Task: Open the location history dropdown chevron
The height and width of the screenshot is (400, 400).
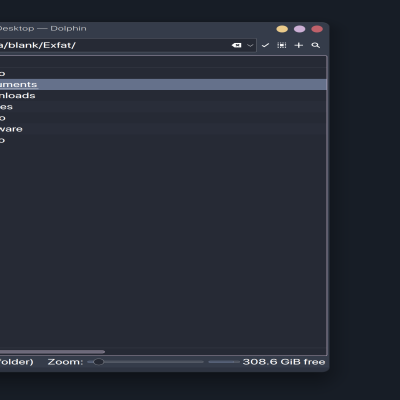Action: [x=250, y=45]
